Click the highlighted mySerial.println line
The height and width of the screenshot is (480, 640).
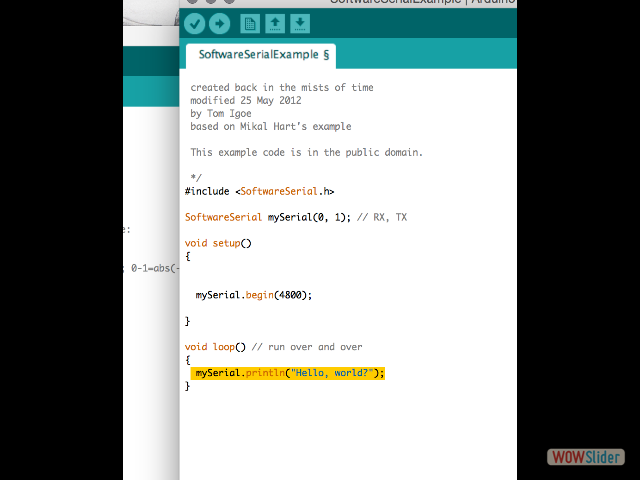tap(288, 373)
